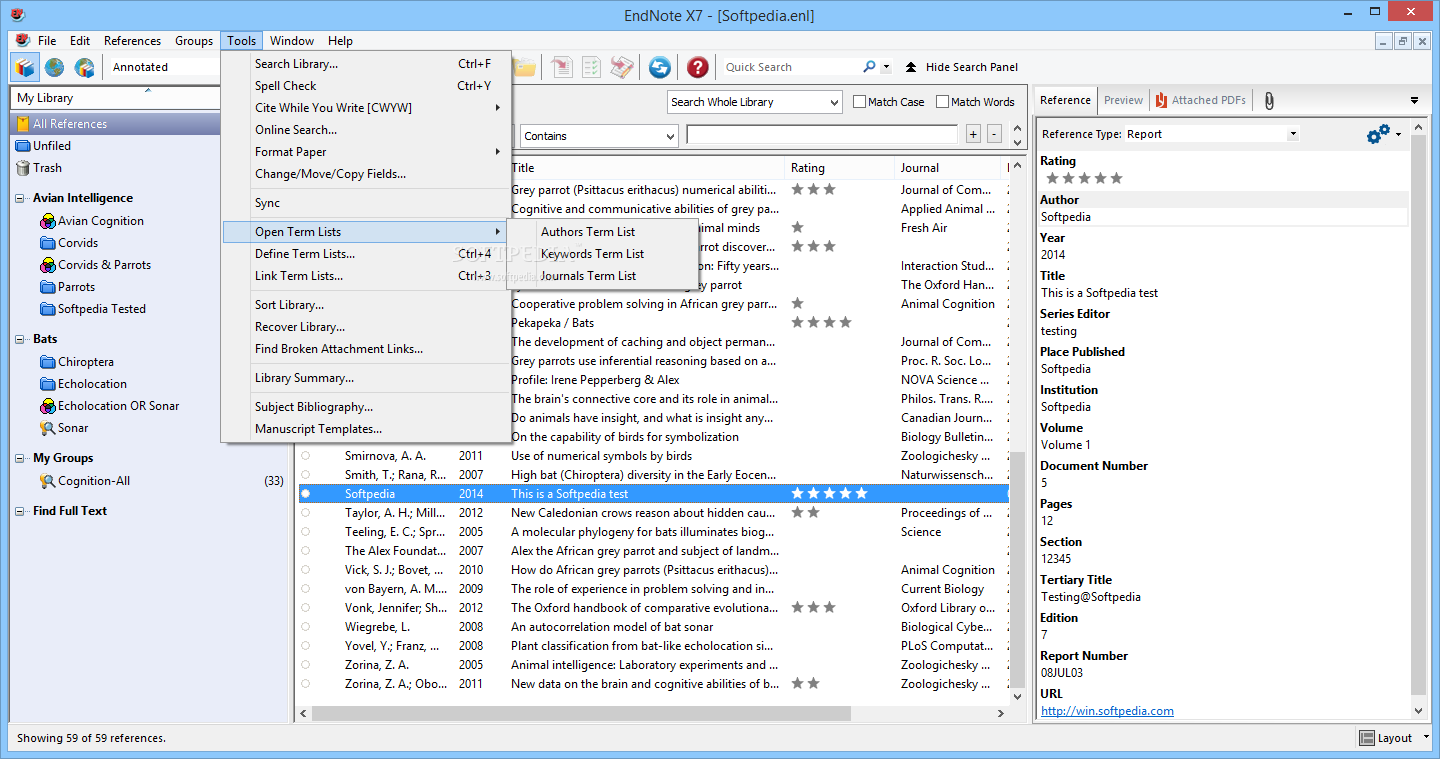The image size is (1440, 759).
Task: Open the Contains operator dropdown
Action: [599, 136]
